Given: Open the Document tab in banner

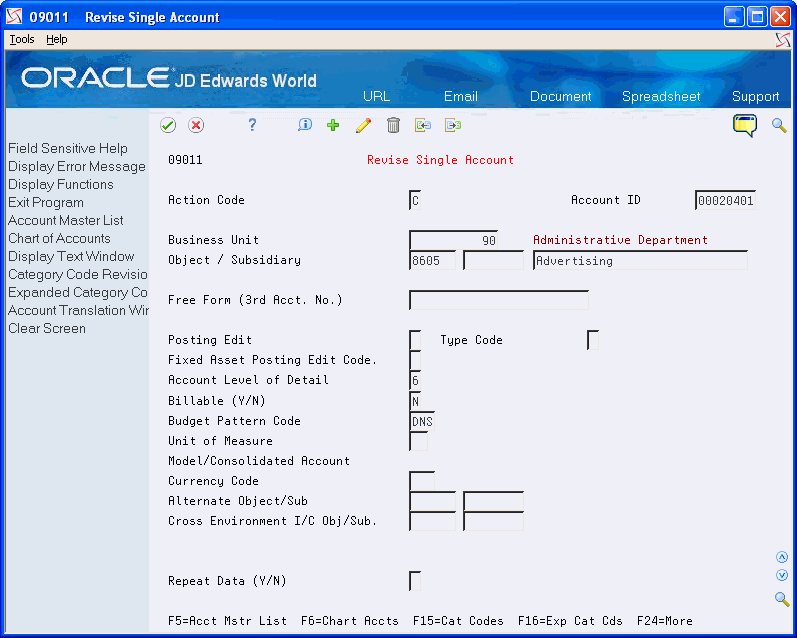Looking at the screenshot, I should [561, 96].
